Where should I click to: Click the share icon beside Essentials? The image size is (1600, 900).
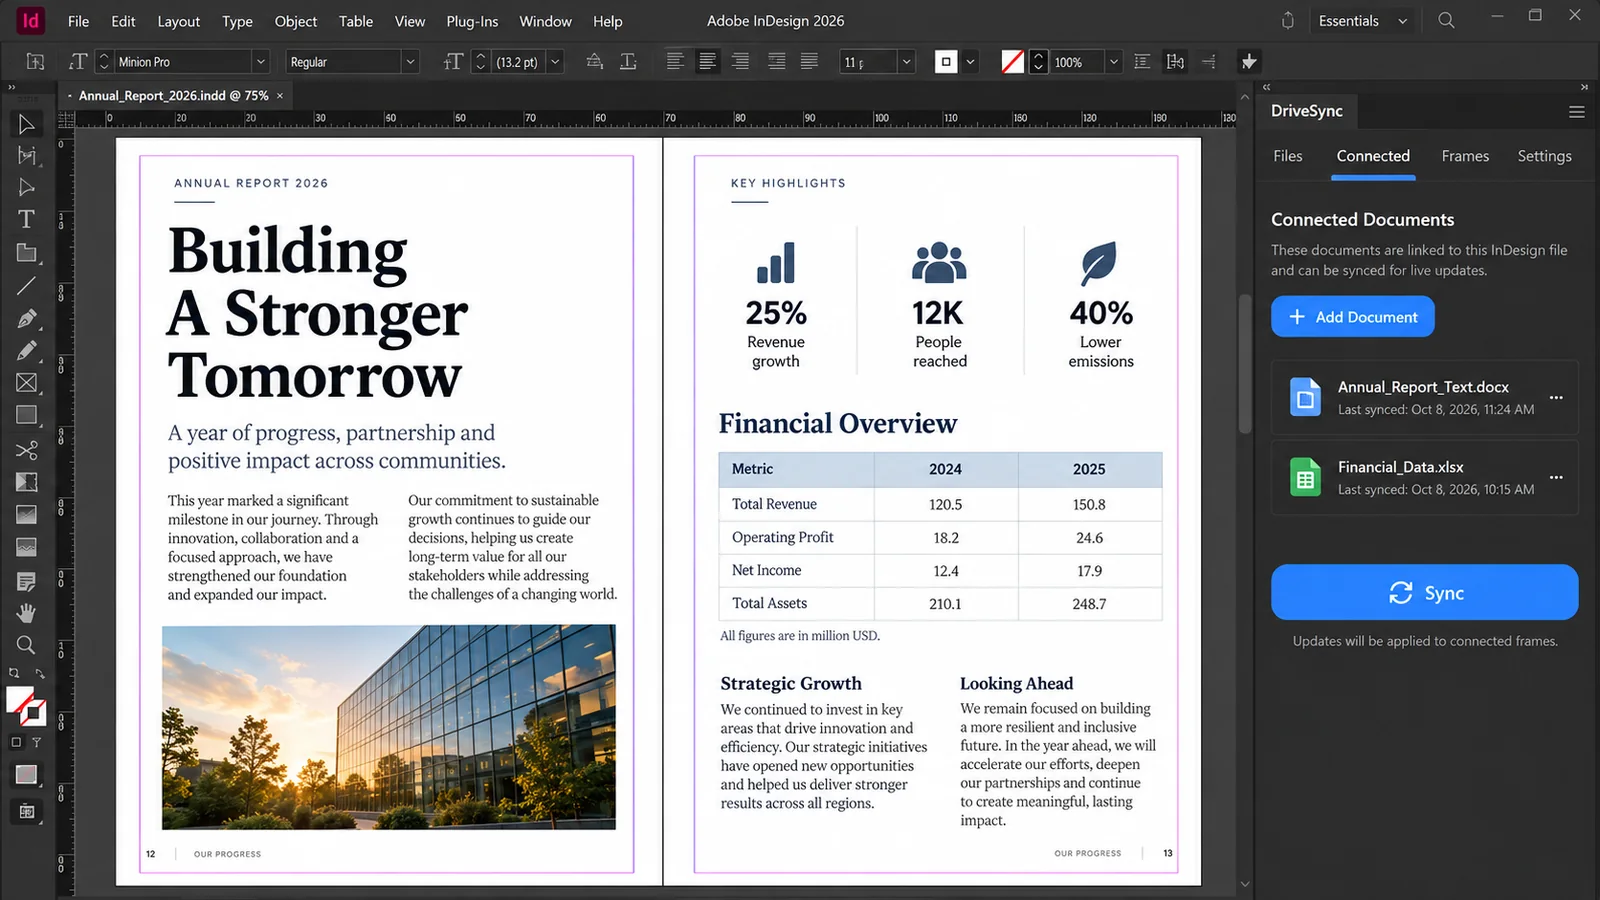pos(1288,20)
